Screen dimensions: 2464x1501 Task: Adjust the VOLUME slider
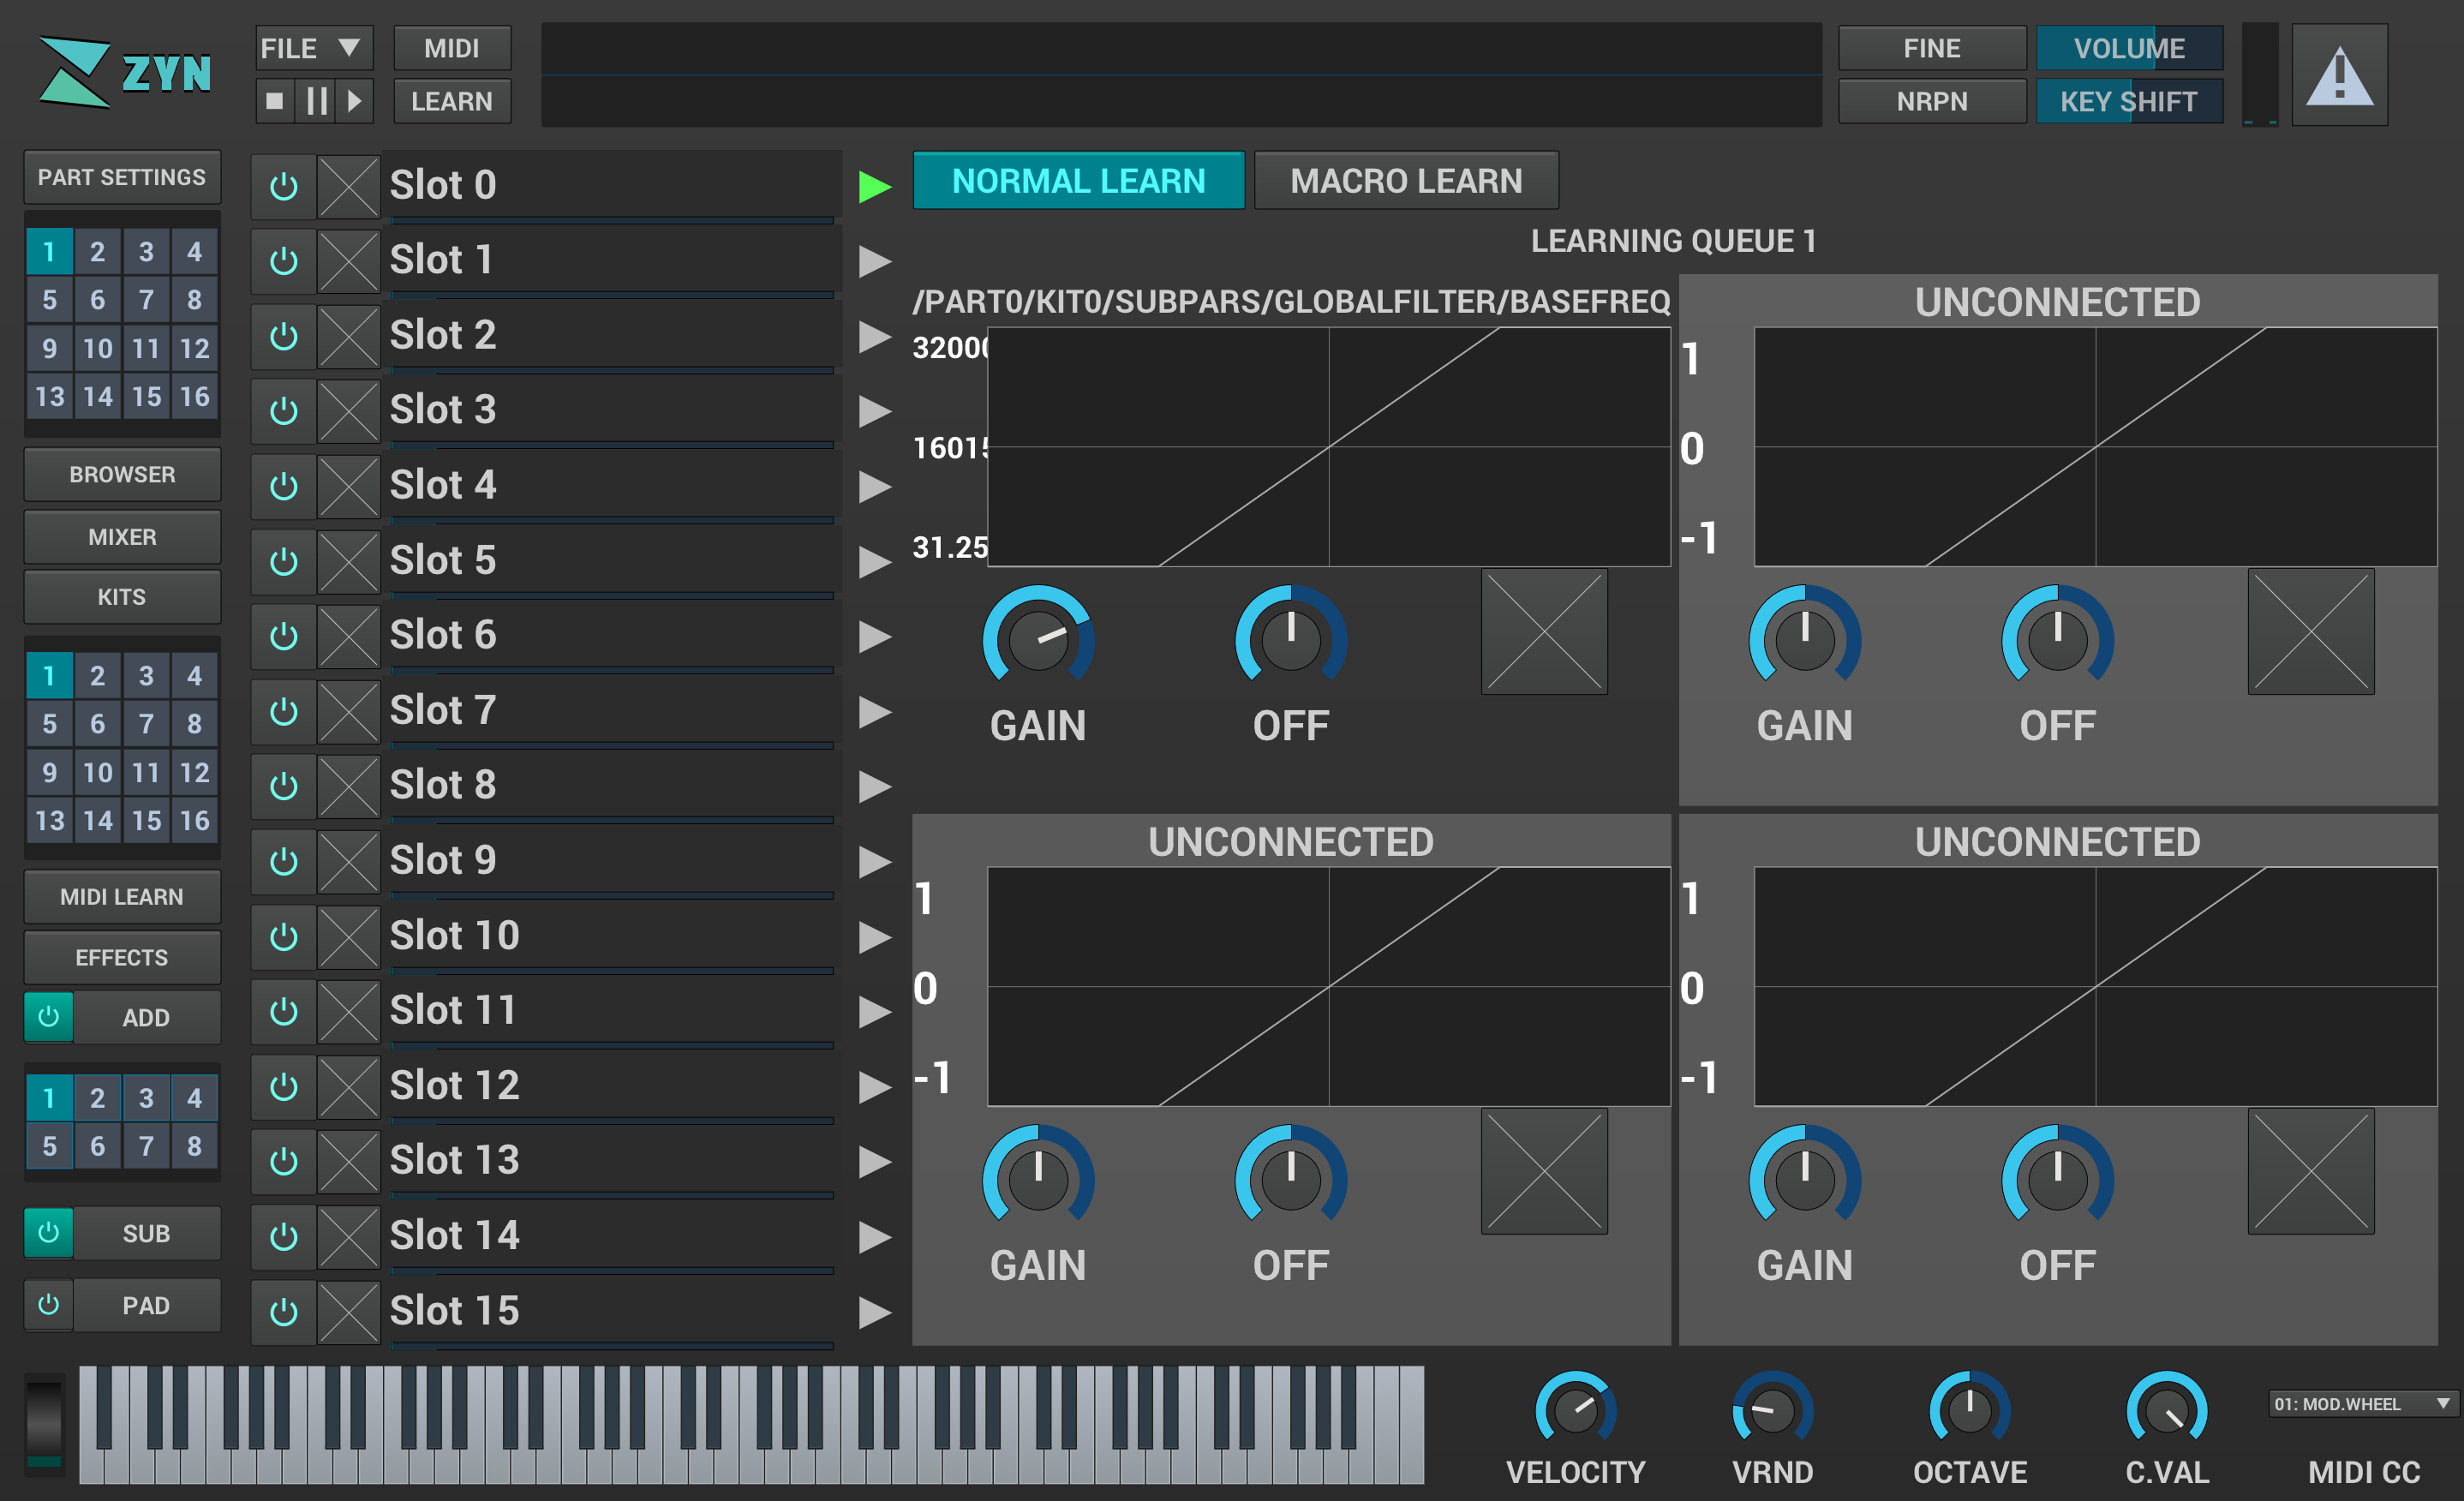(2129, 48)
